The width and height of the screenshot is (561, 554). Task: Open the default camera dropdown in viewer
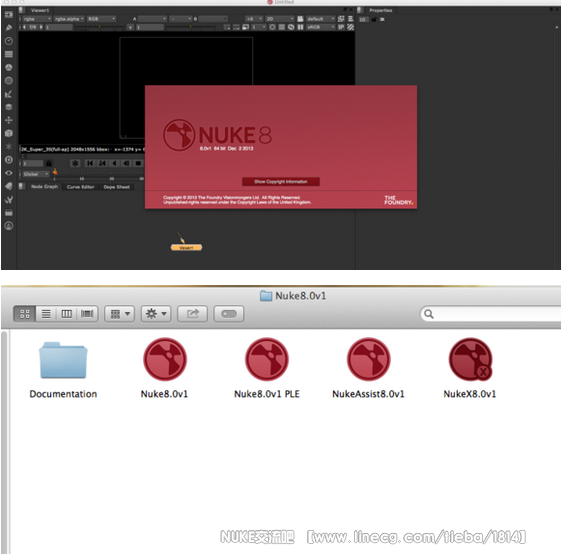pos(321,19)
